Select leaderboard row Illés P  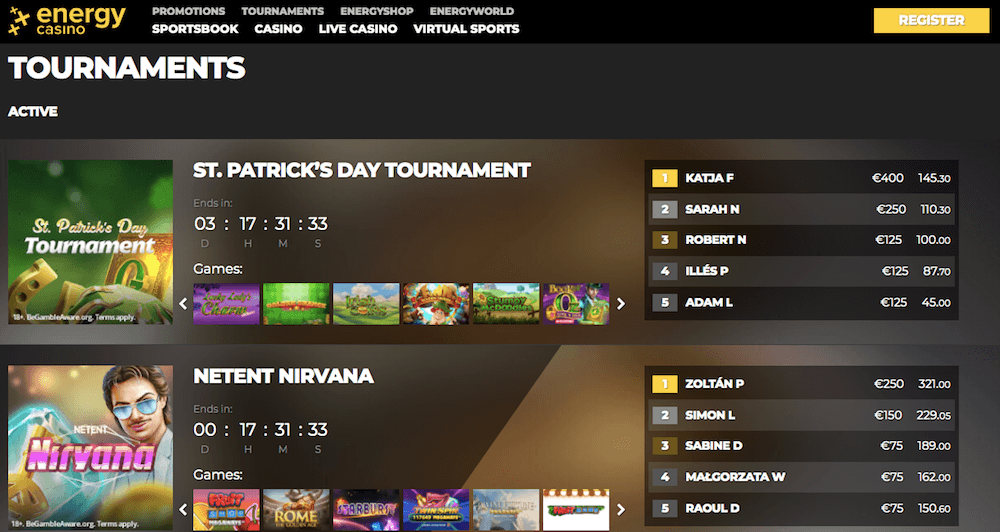(x=802, y=271)
